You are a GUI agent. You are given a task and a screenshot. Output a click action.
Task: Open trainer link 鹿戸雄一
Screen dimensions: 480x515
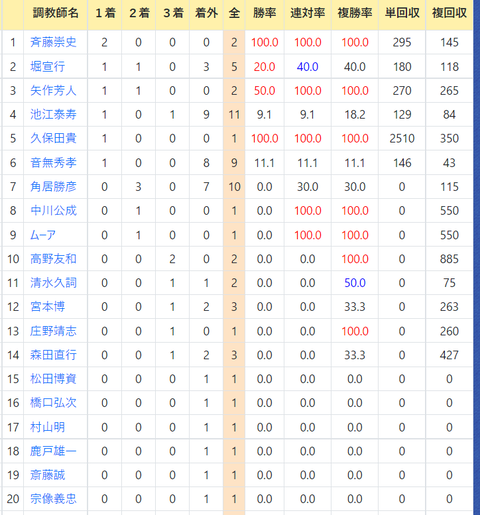pyautogui.click(x=53, y=451)
